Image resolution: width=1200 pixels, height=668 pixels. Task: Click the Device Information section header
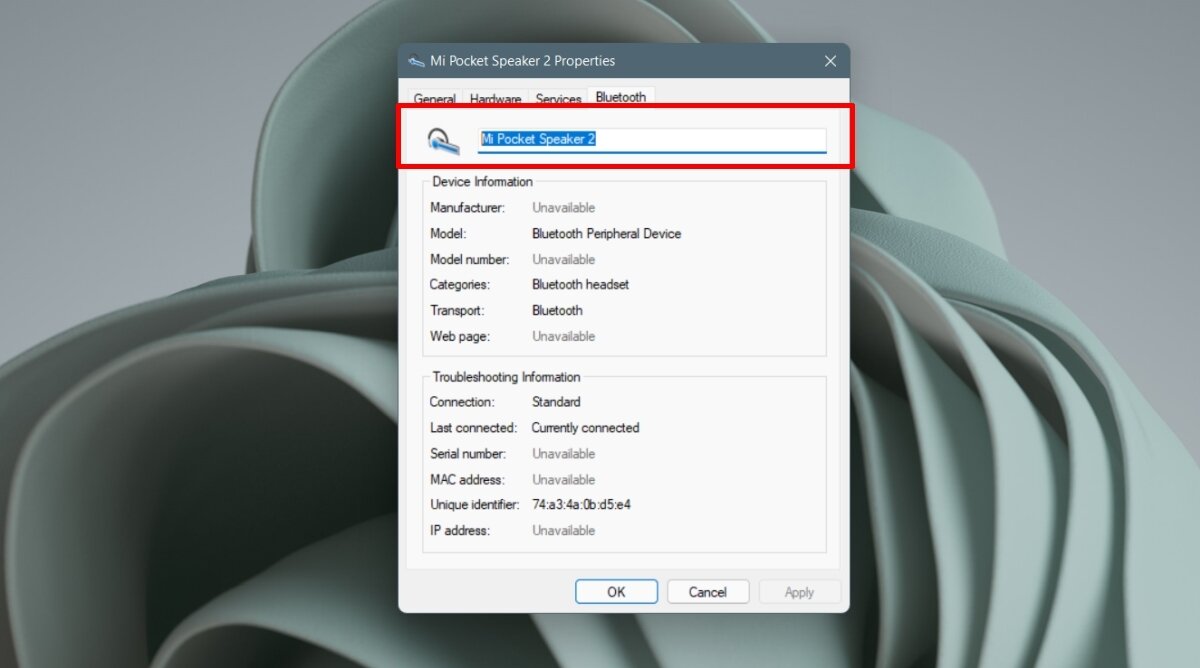coord(483,181)
